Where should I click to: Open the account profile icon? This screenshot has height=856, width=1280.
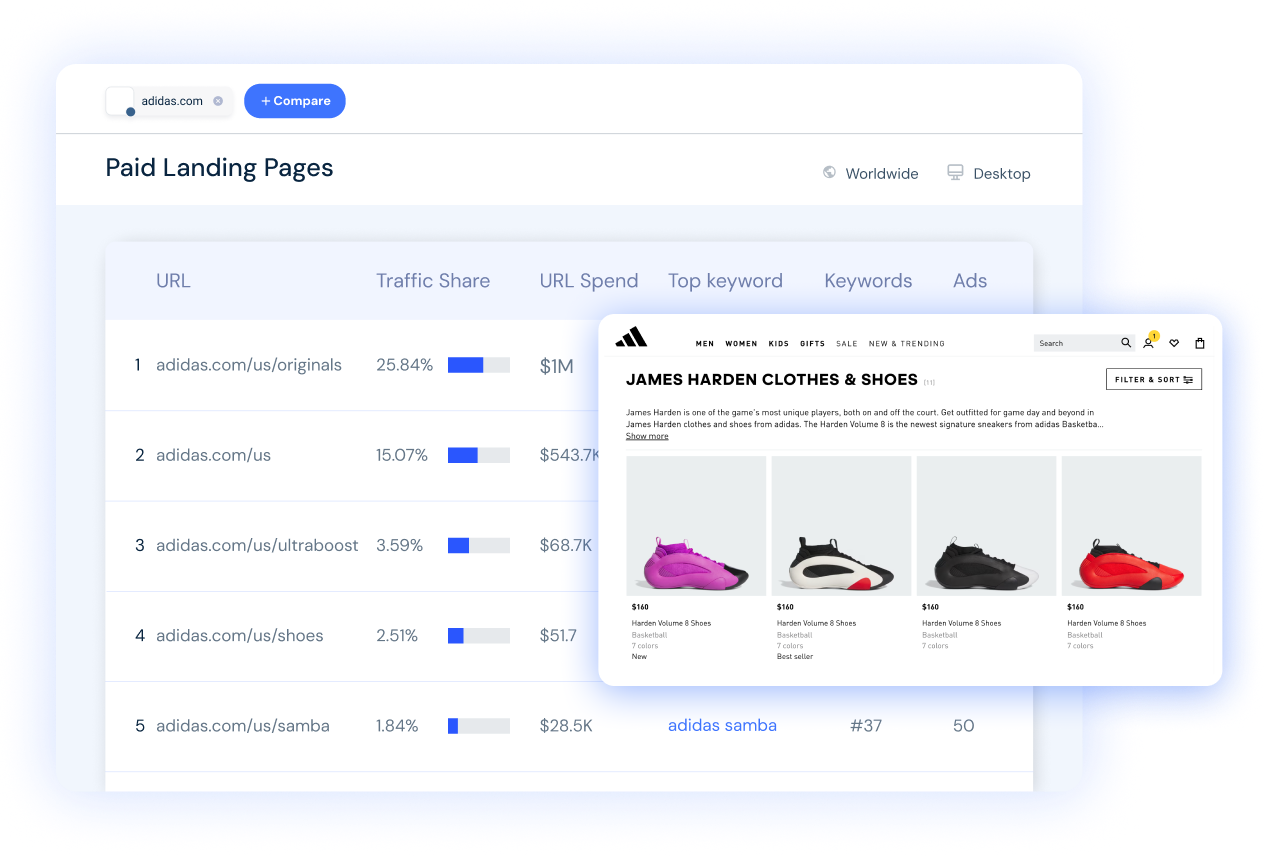(x=1149, y=342)
